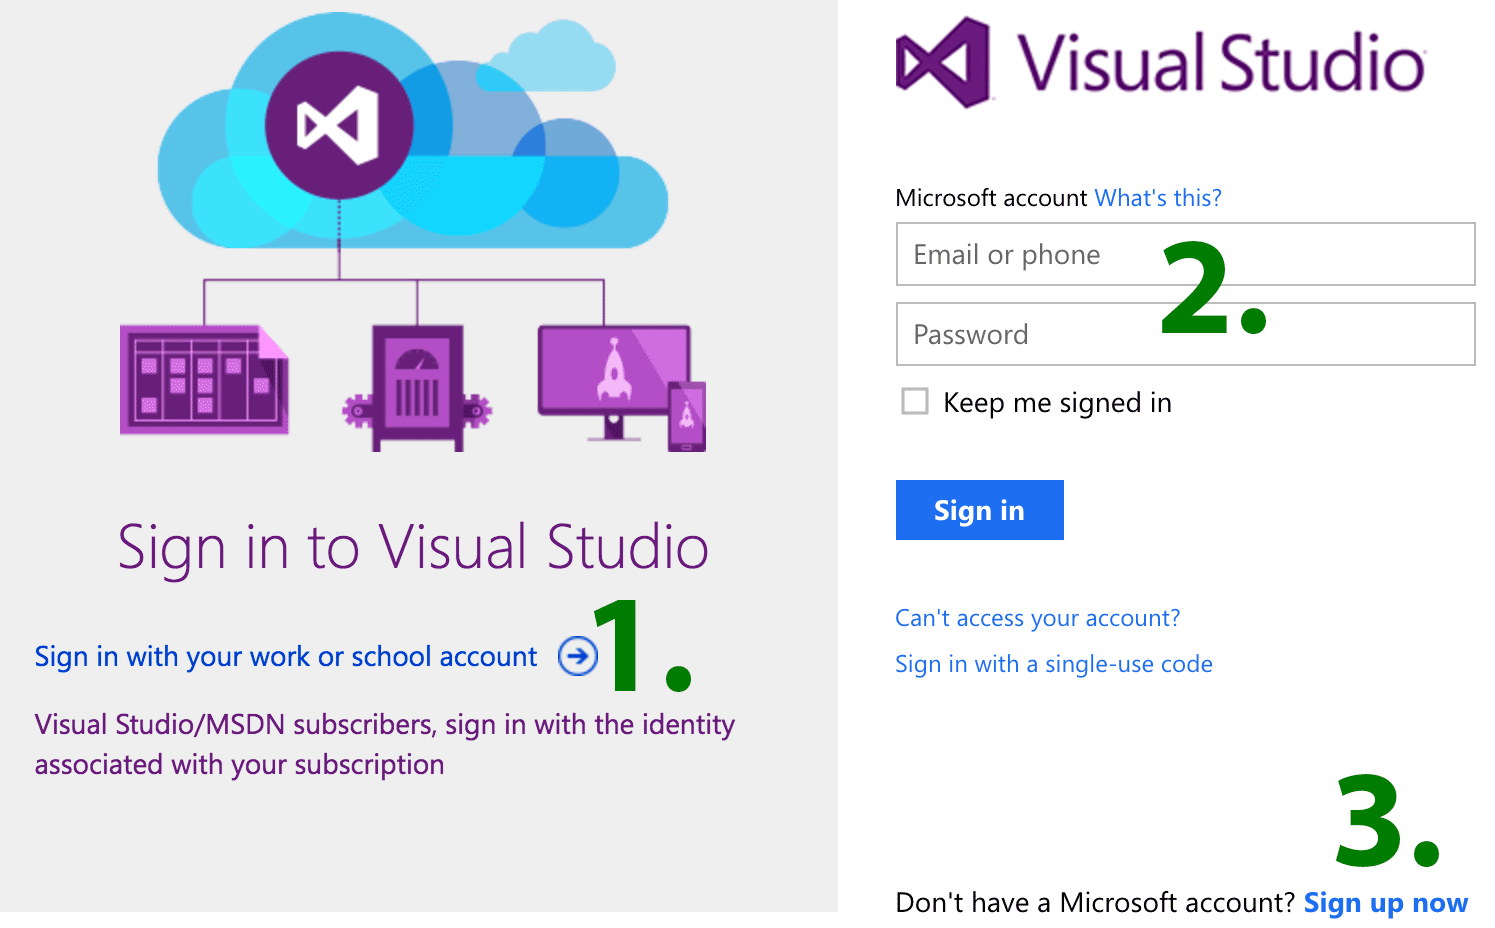Click the Visual Studio cloud emblem illustration
The width and height of the screenshot is (1495, 928).
coord(339,125)
